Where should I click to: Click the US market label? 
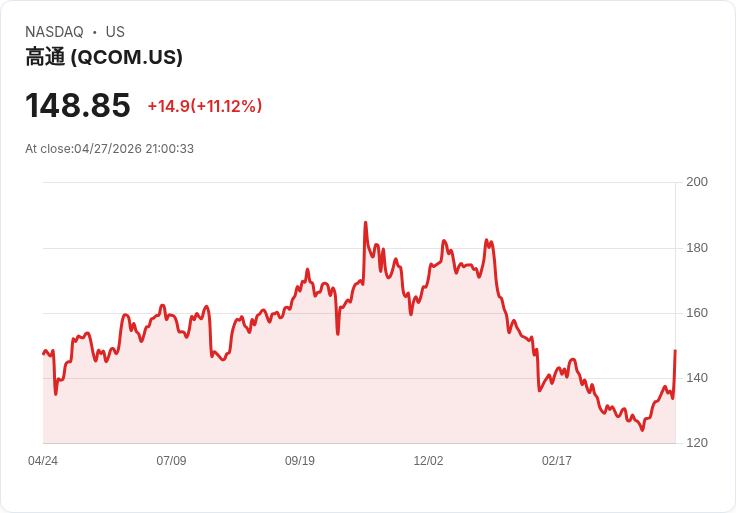(115, 32)
